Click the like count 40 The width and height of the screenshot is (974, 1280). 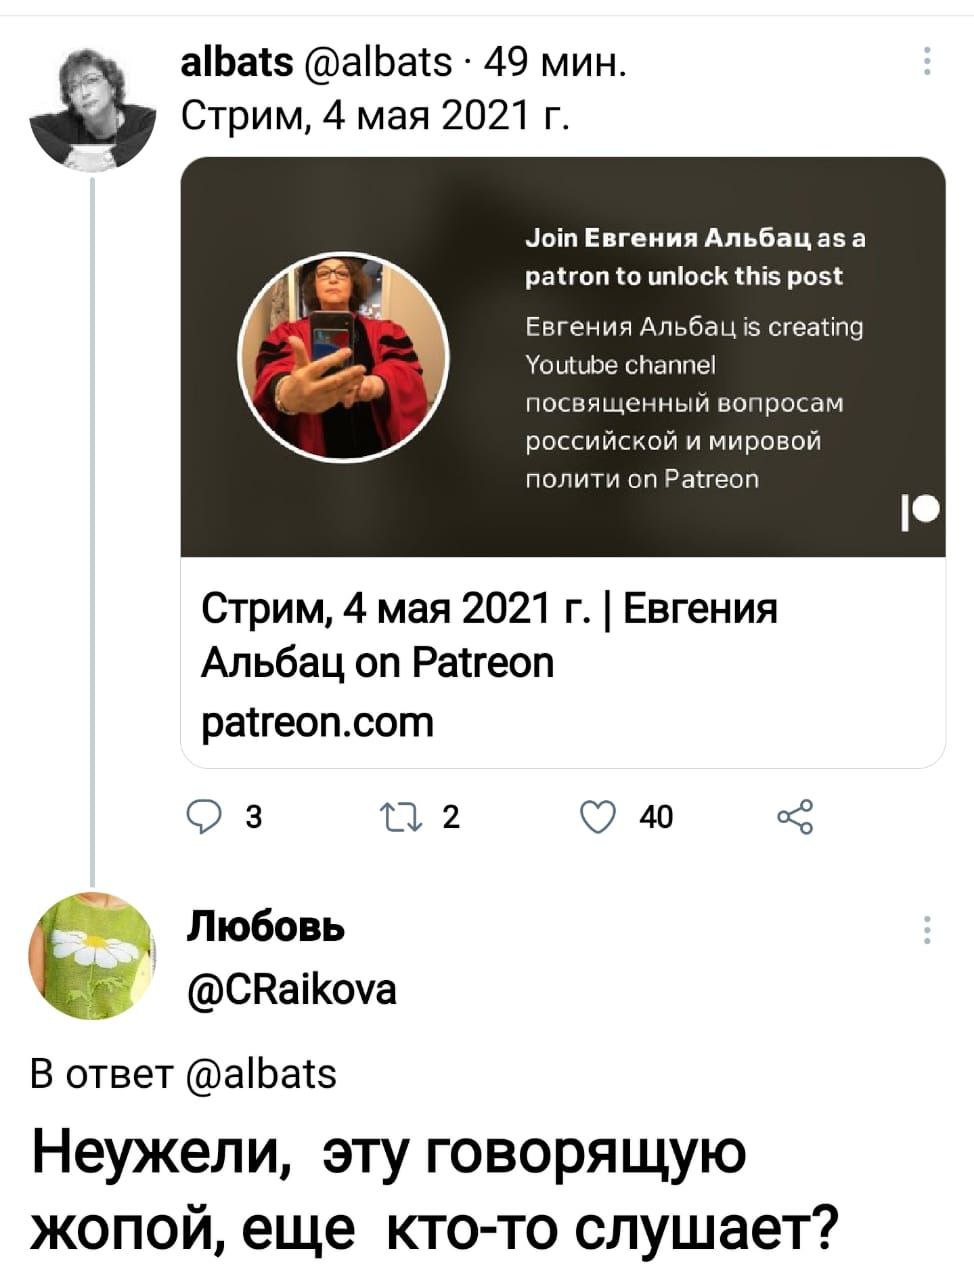pyautogui.click(x=656, y=818)
